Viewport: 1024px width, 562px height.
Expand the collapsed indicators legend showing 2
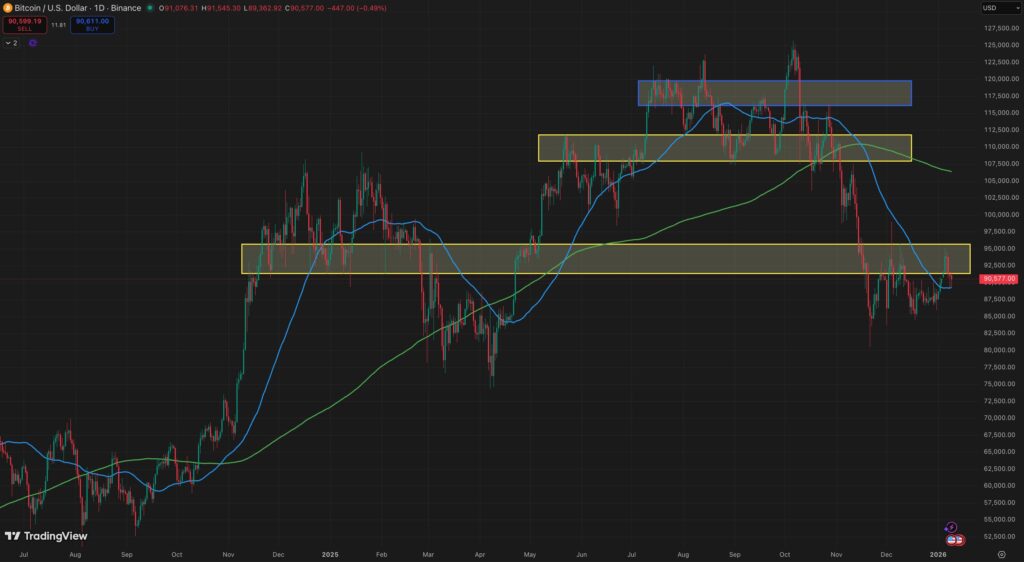(11, 43)
